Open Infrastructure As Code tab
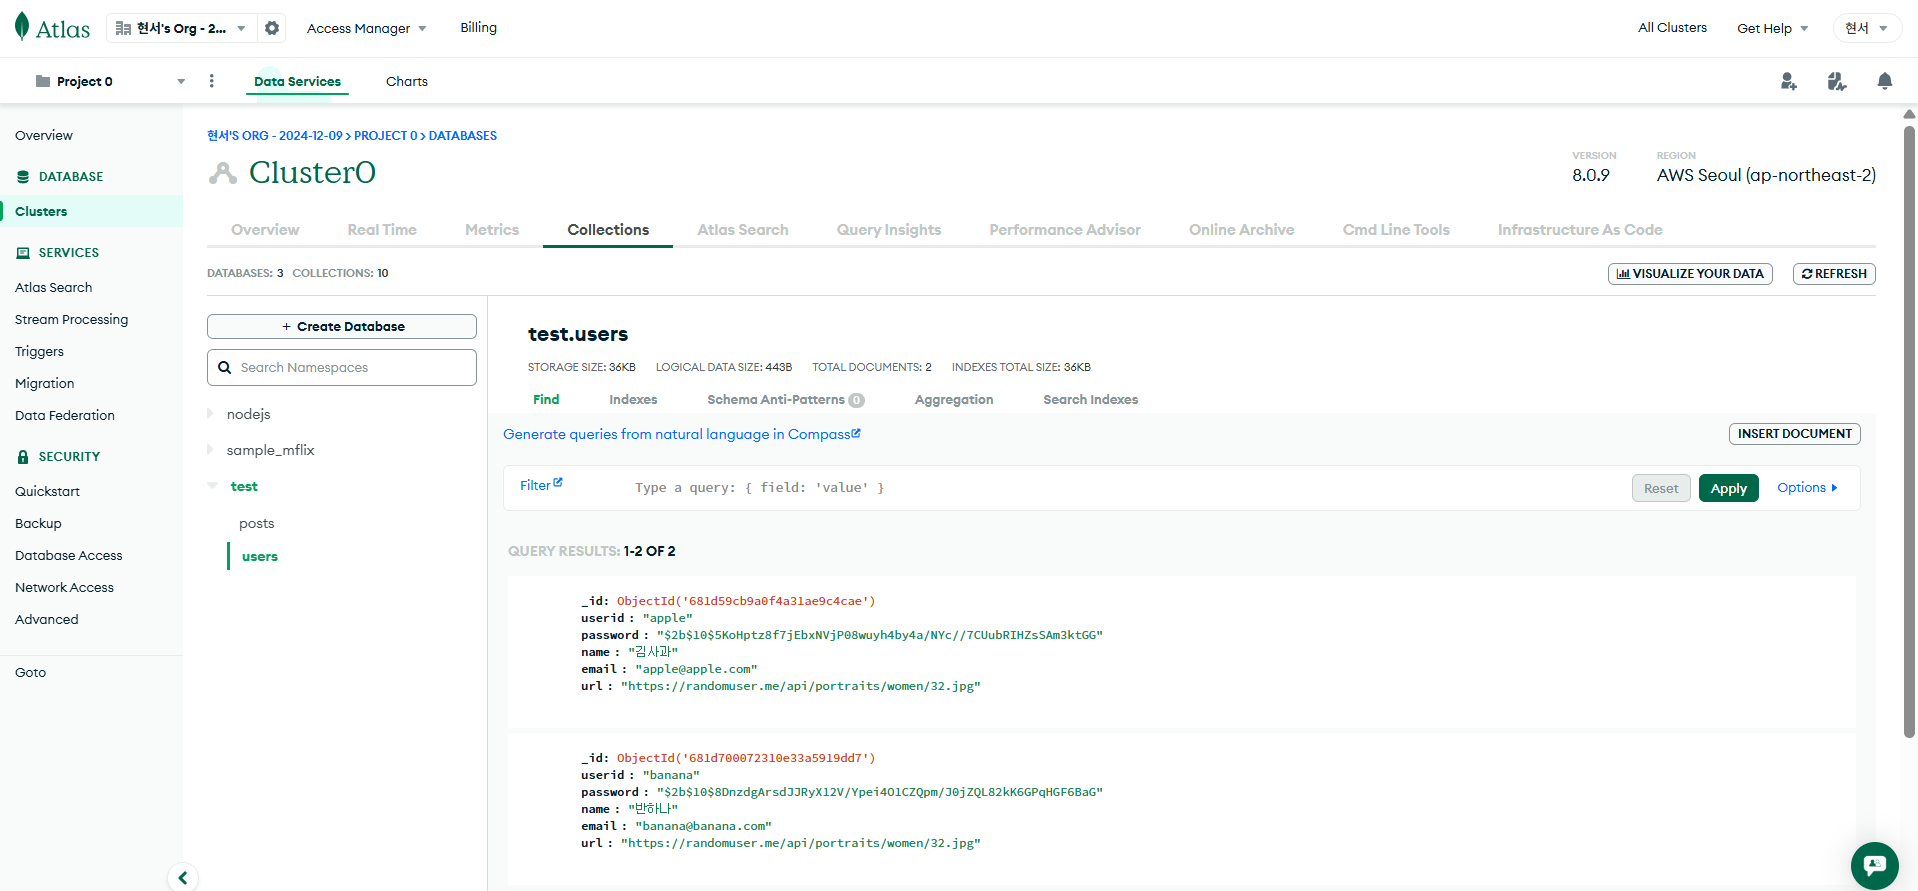 [x=1580, y=230]
